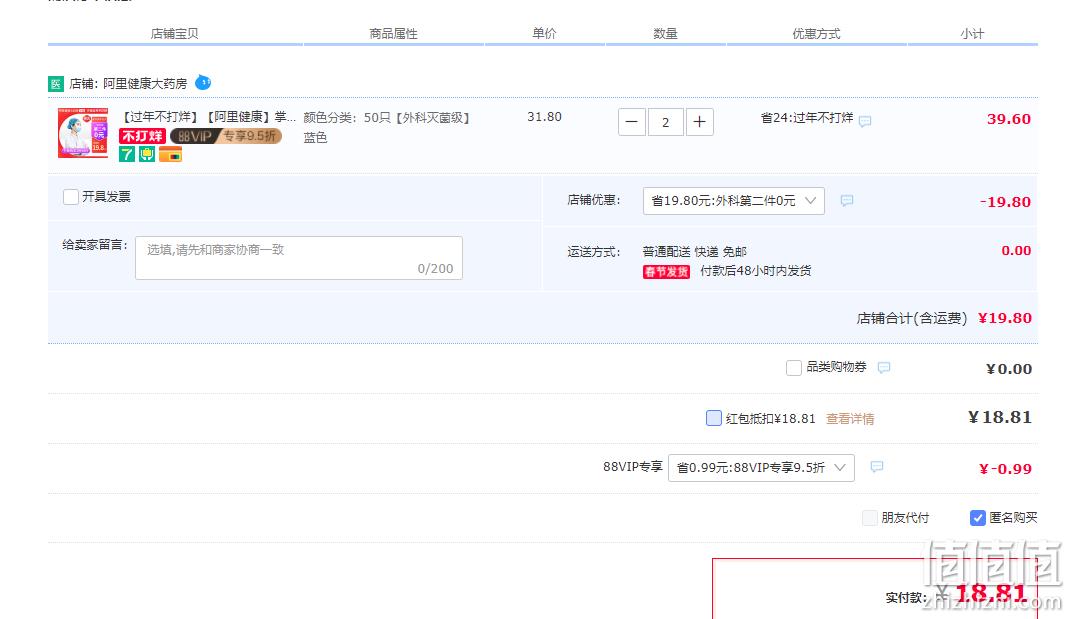Click the comment icon next to store discount dropdown
This screenshot has height=619, width=1071.
point(846,200)
